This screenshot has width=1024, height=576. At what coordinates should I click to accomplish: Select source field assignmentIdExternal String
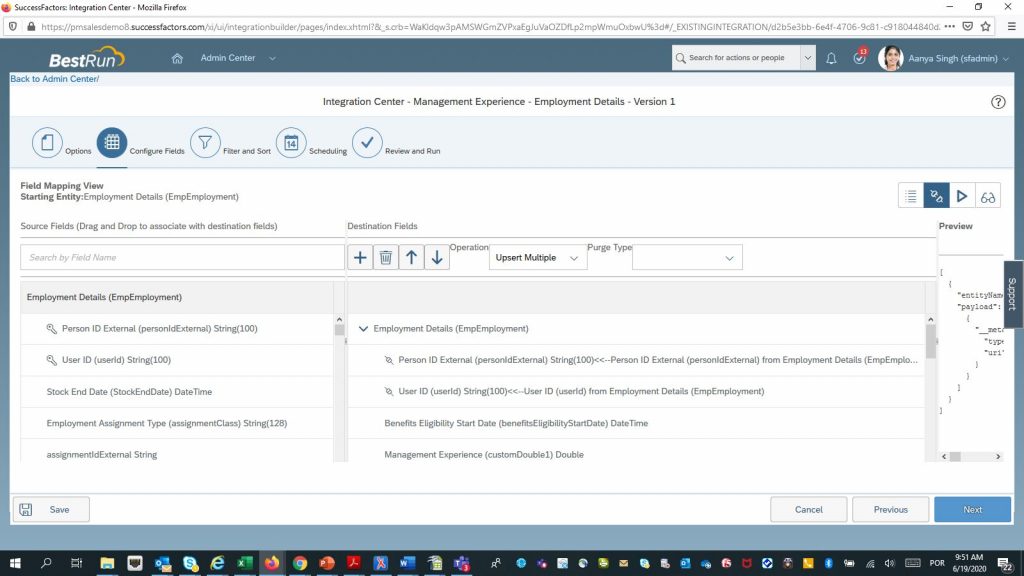(176, 453)
